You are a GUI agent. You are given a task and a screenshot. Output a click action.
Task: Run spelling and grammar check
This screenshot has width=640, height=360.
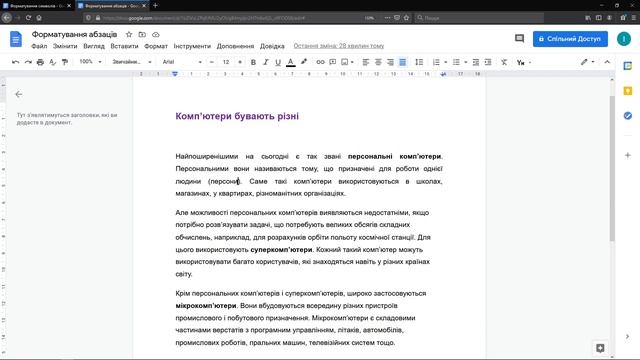coord(52,62)
